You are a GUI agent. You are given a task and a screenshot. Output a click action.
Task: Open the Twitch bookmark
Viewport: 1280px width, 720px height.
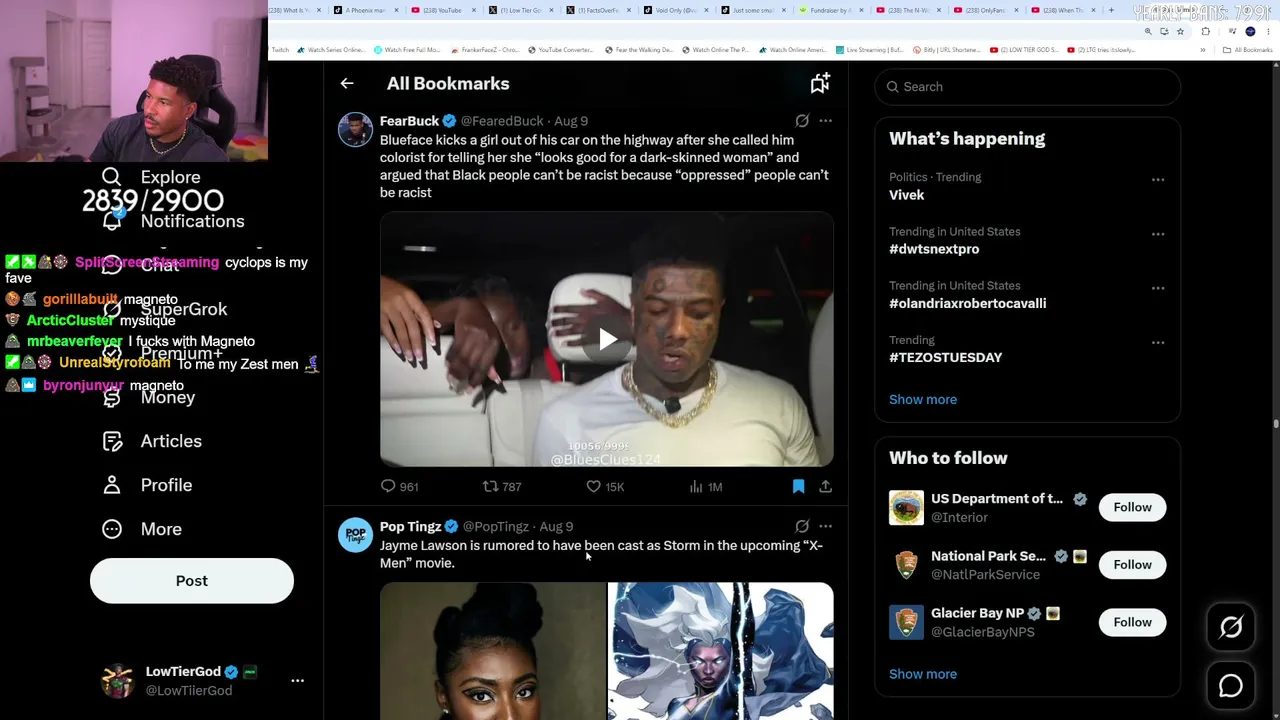coord(280,50)
